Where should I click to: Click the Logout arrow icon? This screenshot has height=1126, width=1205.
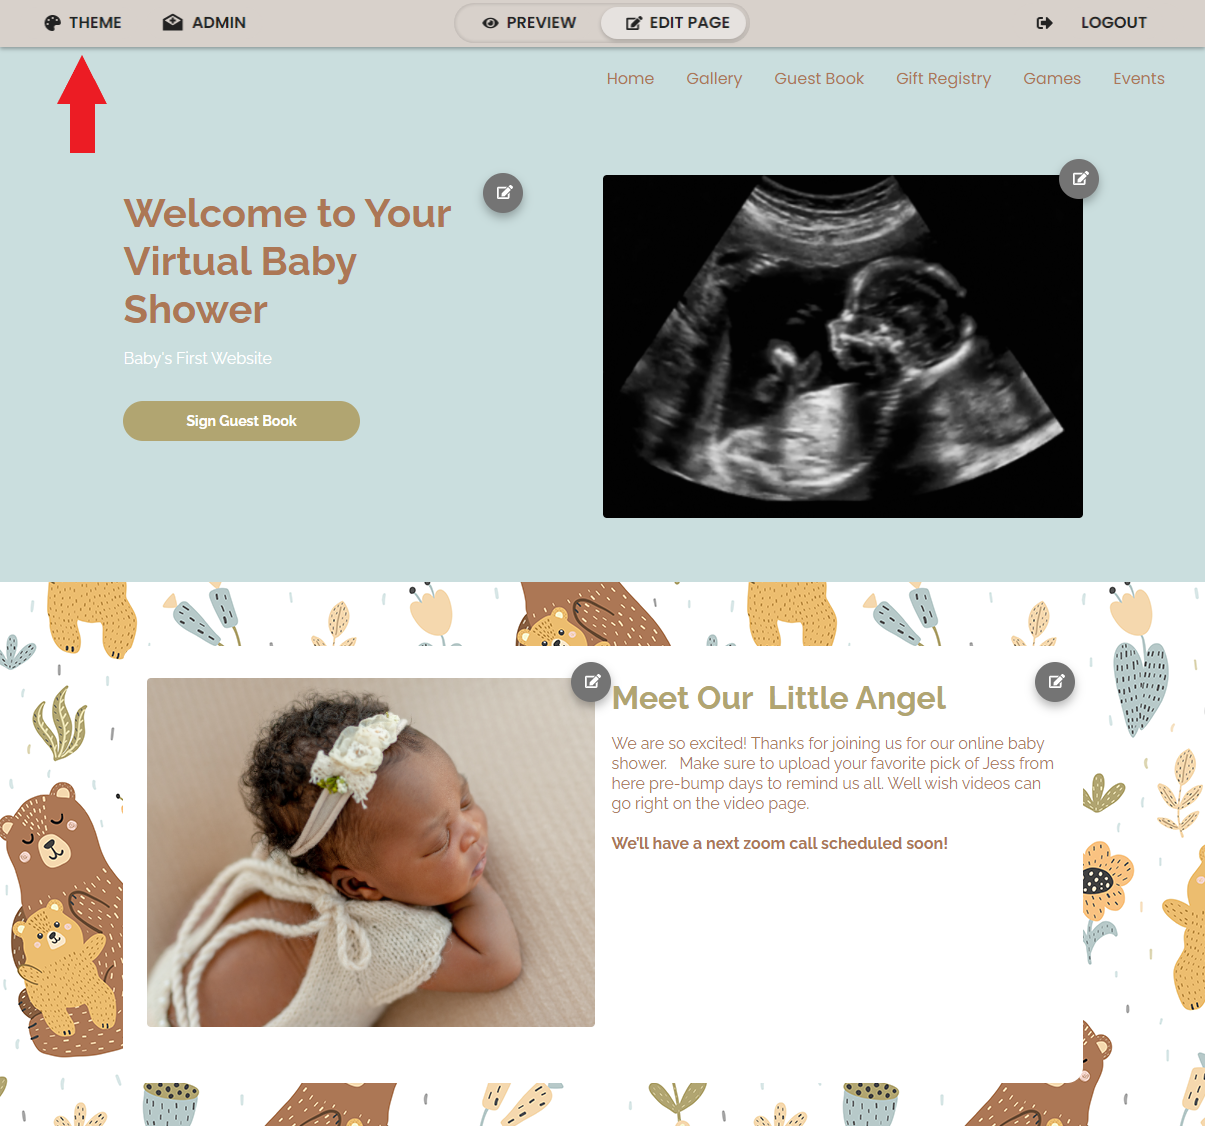[1044, 23]
